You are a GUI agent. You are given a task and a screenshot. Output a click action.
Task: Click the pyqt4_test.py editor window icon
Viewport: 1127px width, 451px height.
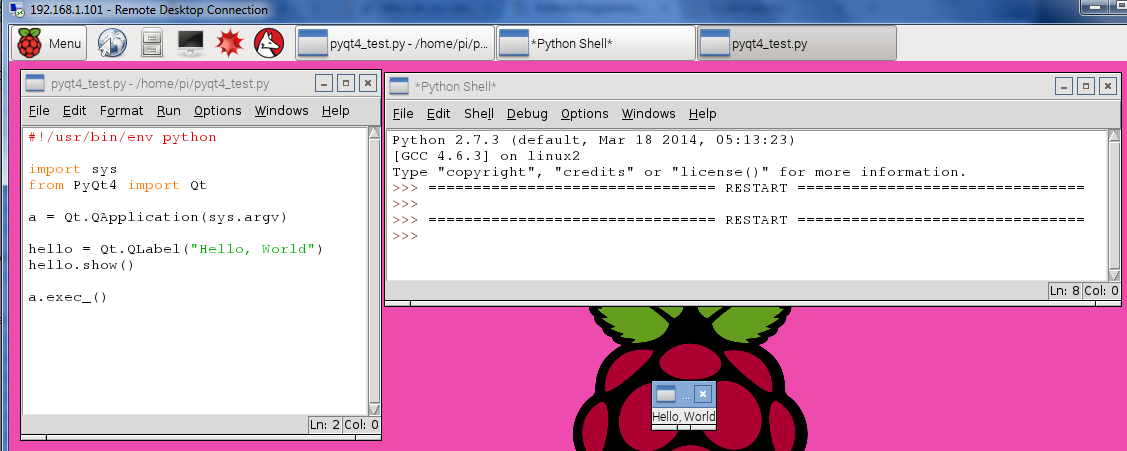coord(35,84)
